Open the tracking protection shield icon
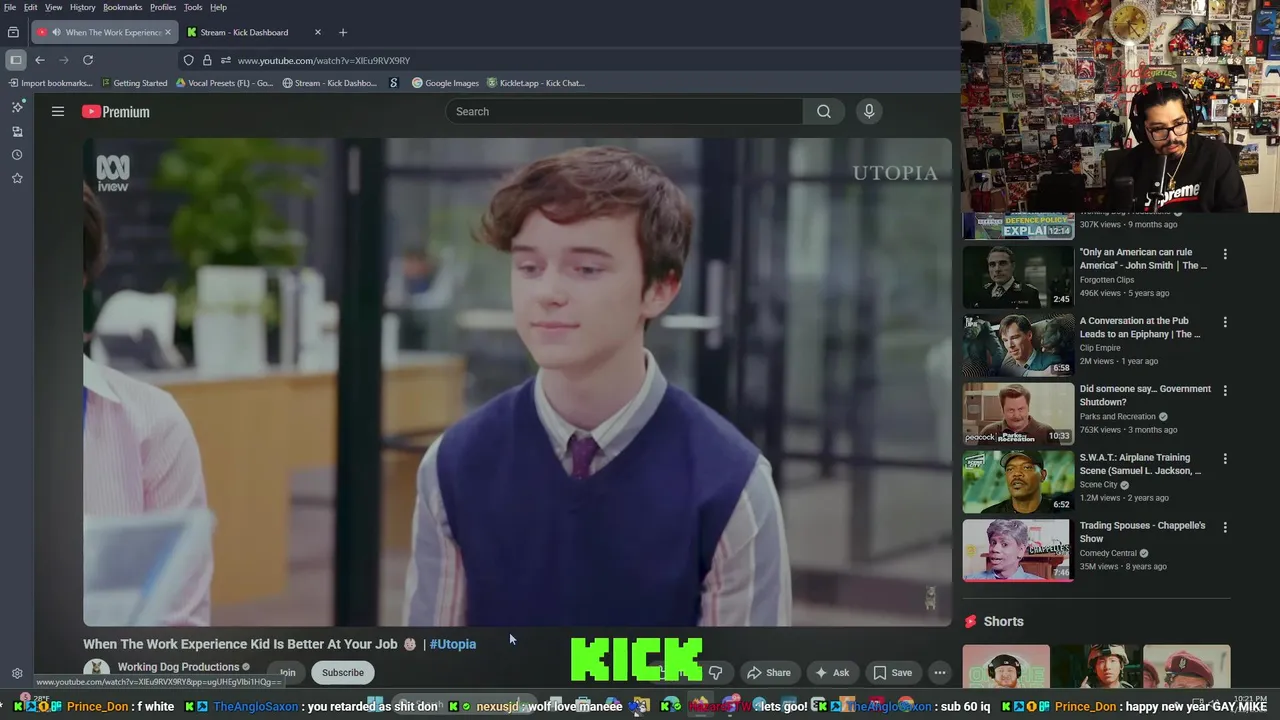The width and height of the screenshot is (1280, 720). click(188, 60)
